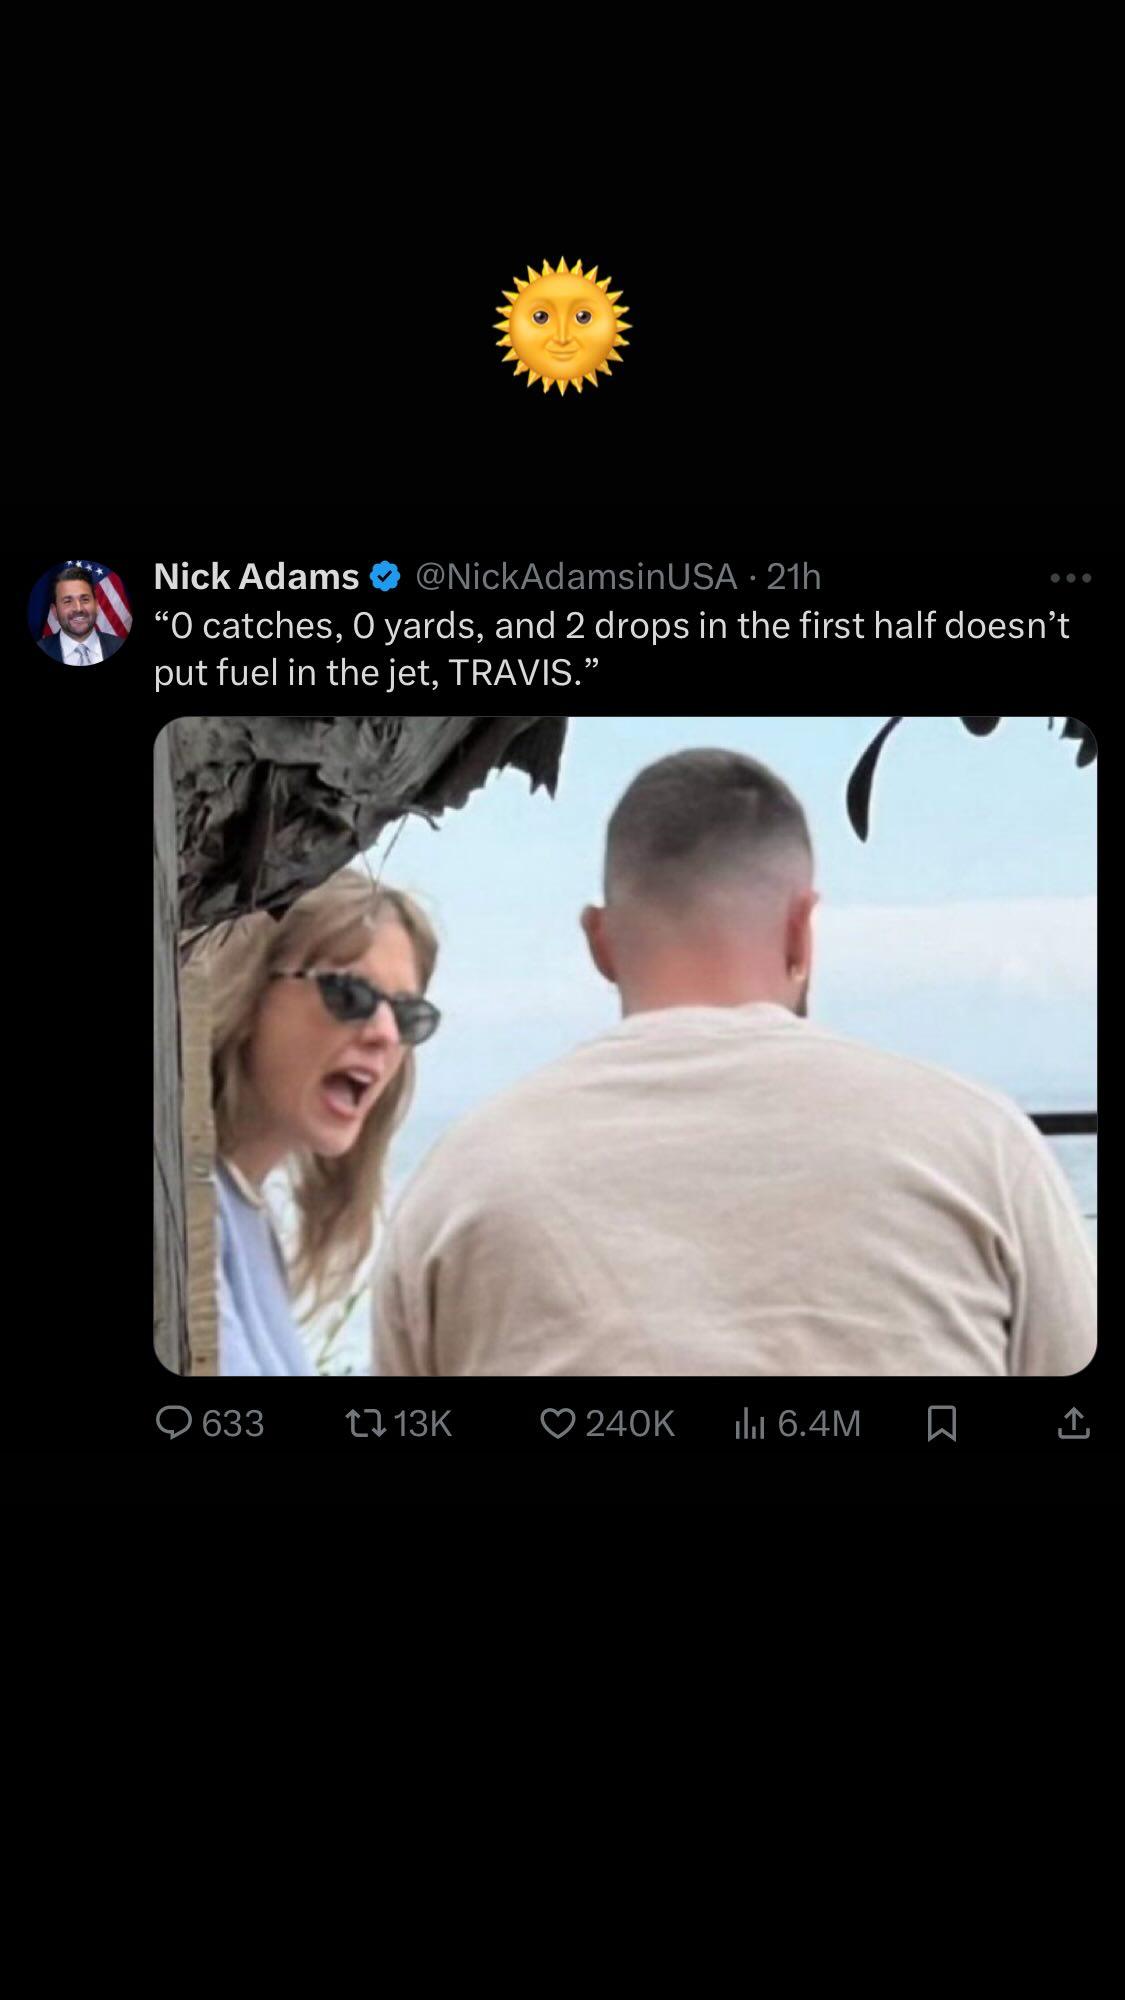Open the share upload icon

tap(1073, 1423)
